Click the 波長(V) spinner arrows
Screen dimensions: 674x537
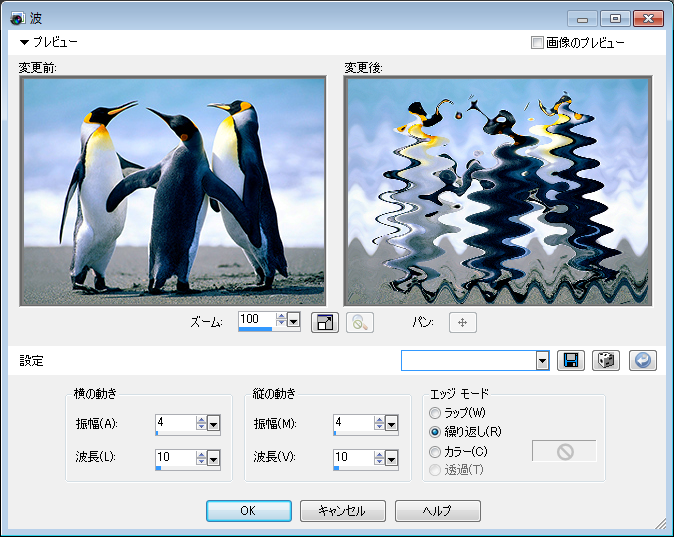pyautogui.click(x=379, y=457)
